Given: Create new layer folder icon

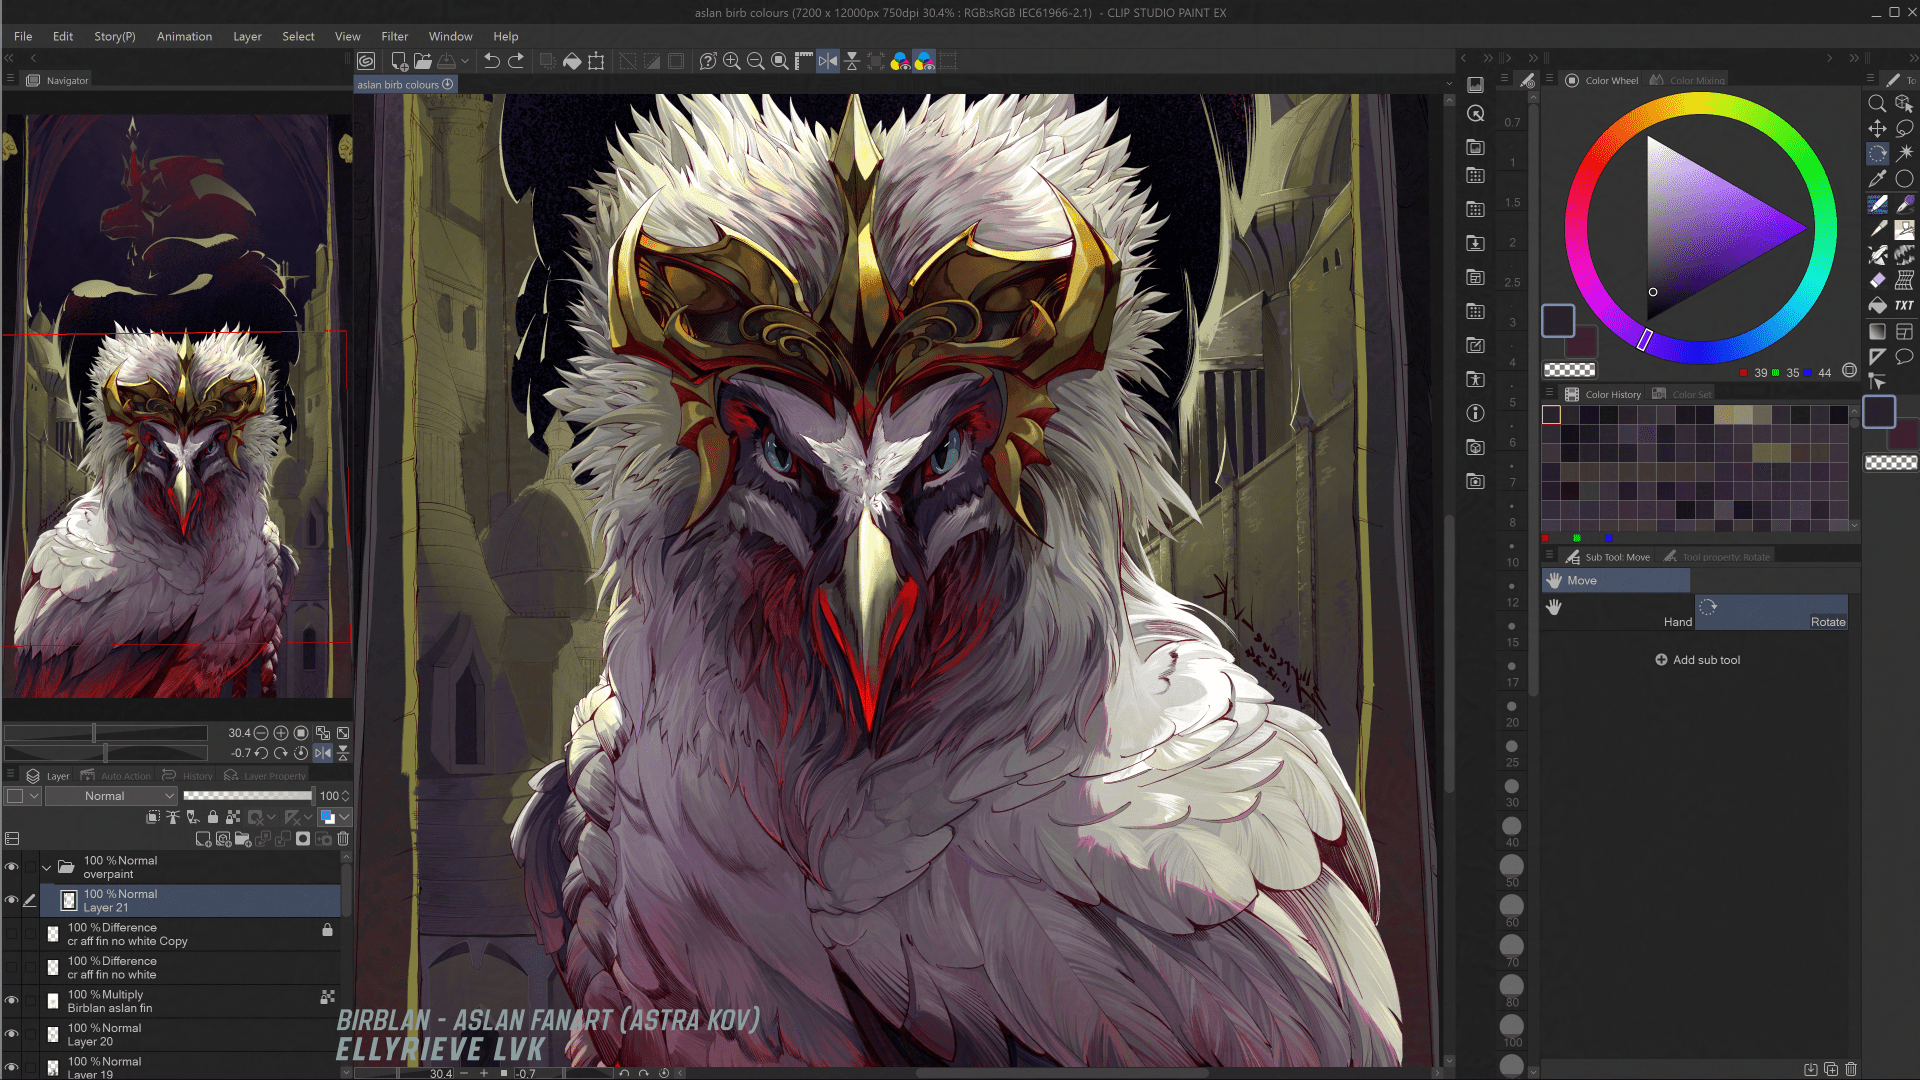Looking at the screenshot, I should pyautogui.click(x=242, y=839).
